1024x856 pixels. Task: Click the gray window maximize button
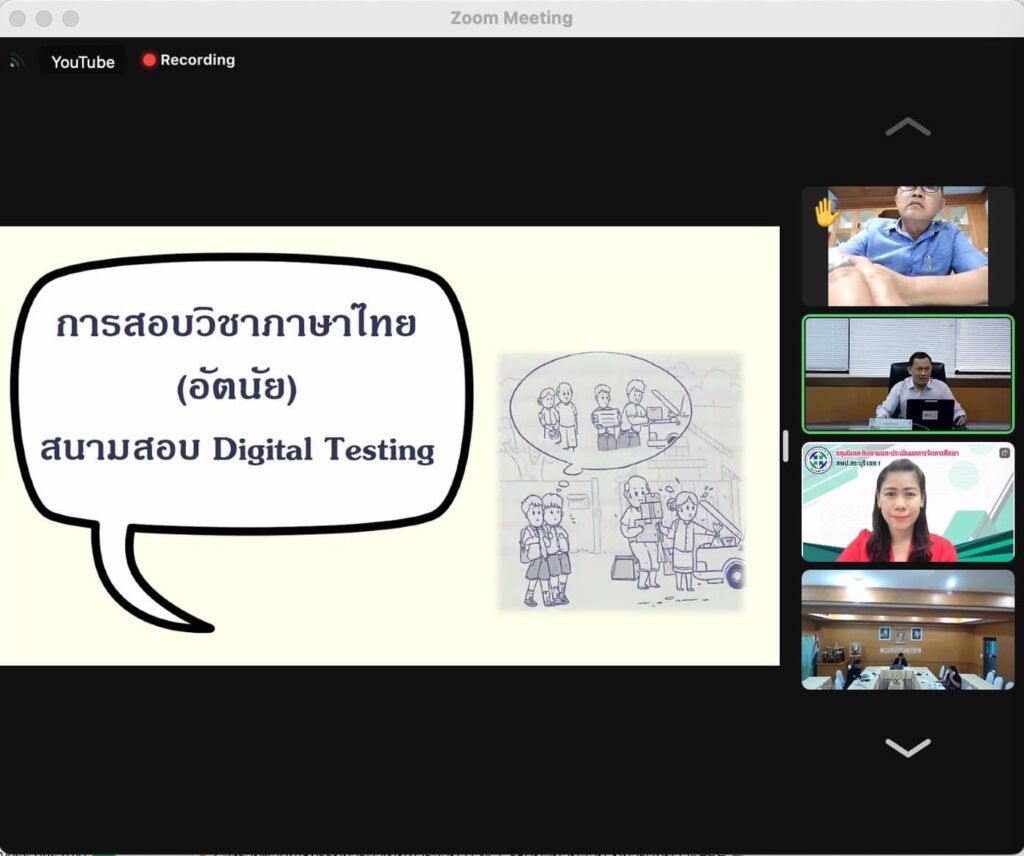tap(70, 18)
